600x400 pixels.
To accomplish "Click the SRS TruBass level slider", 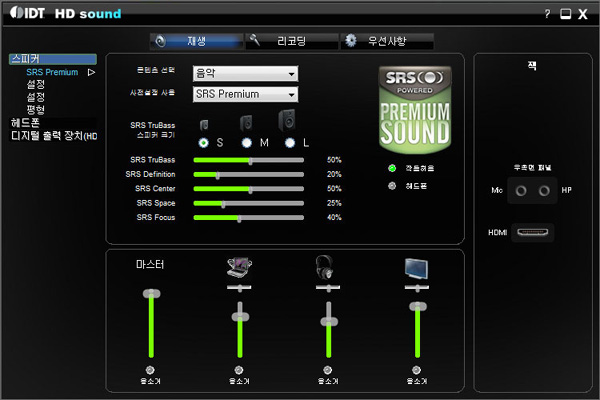I will tap(249, 160).
